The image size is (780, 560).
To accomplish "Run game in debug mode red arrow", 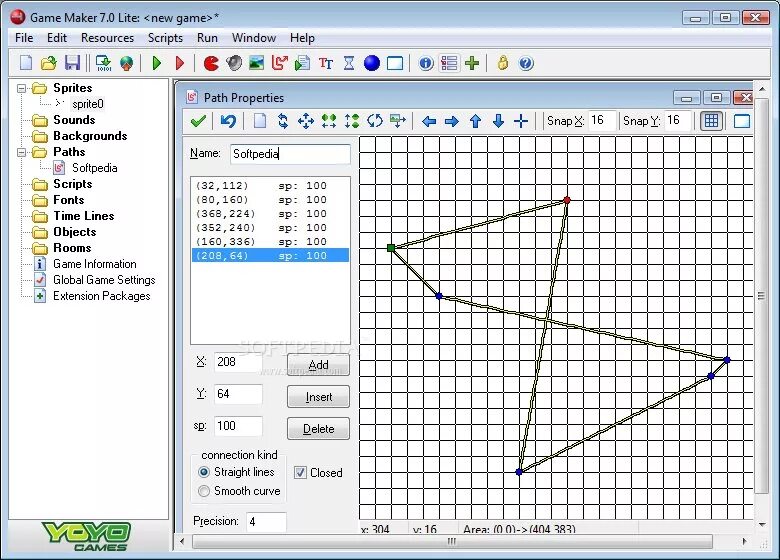I will 180,63.
